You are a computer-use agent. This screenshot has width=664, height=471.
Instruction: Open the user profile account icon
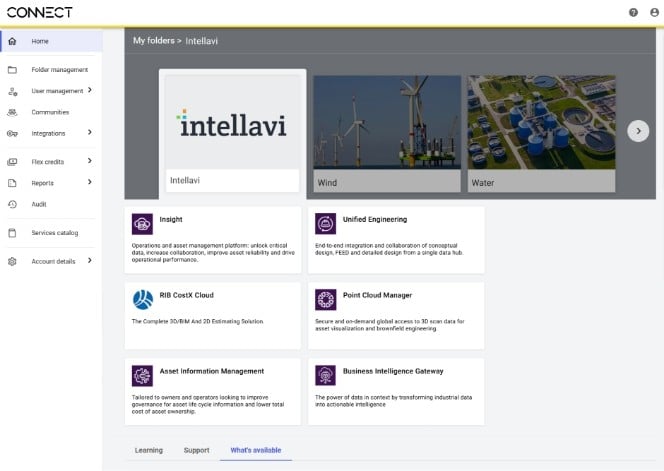coord(654,12)
